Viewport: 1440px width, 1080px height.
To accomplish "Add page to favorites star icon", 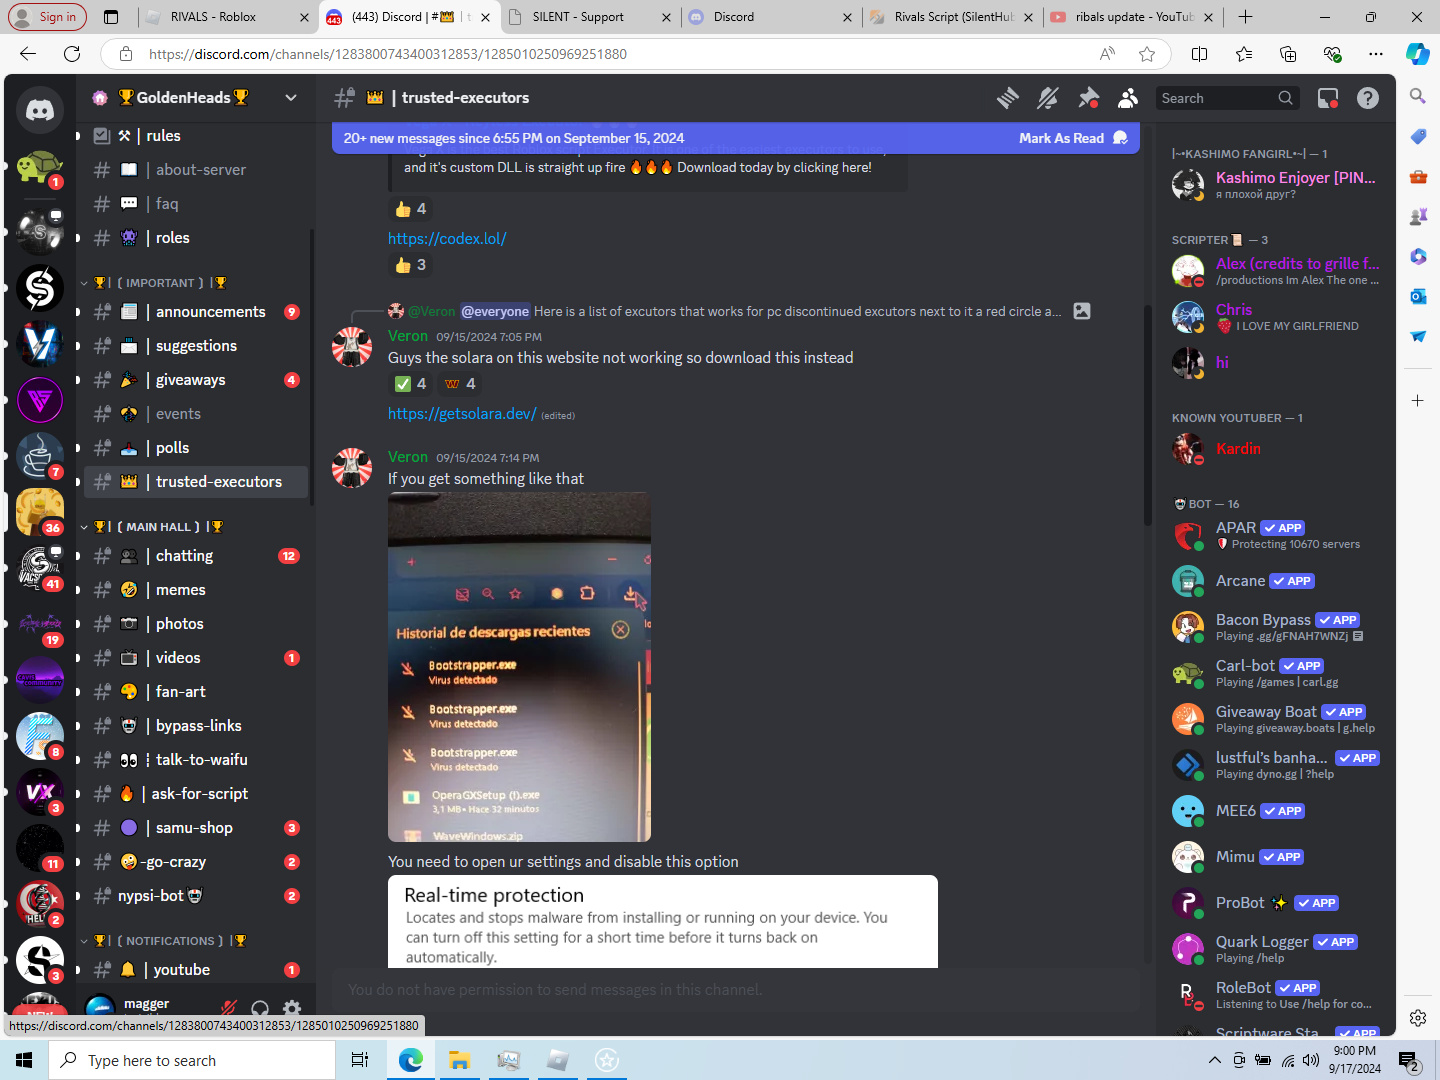I will [x=1147, y=54].
